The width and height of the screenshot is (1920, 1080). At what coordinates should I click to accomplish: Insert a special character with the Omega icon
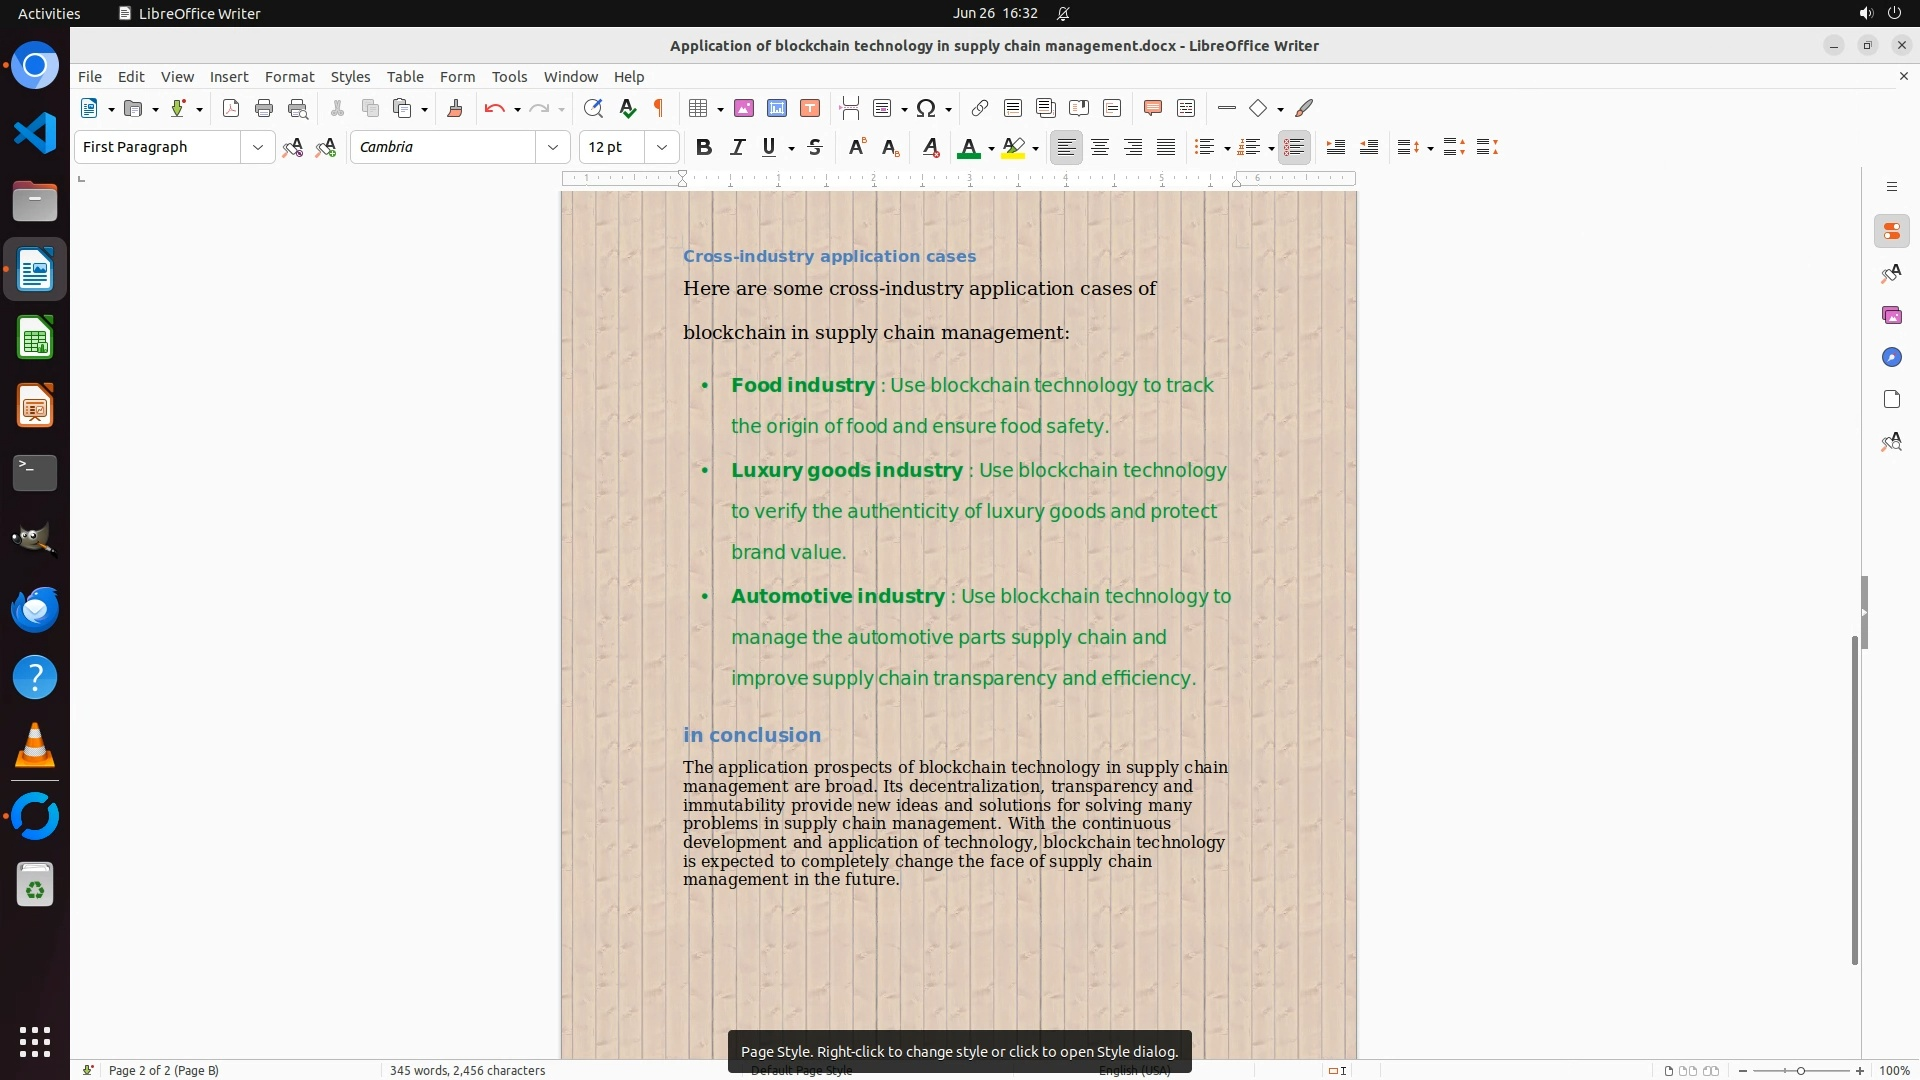[926, 109]
